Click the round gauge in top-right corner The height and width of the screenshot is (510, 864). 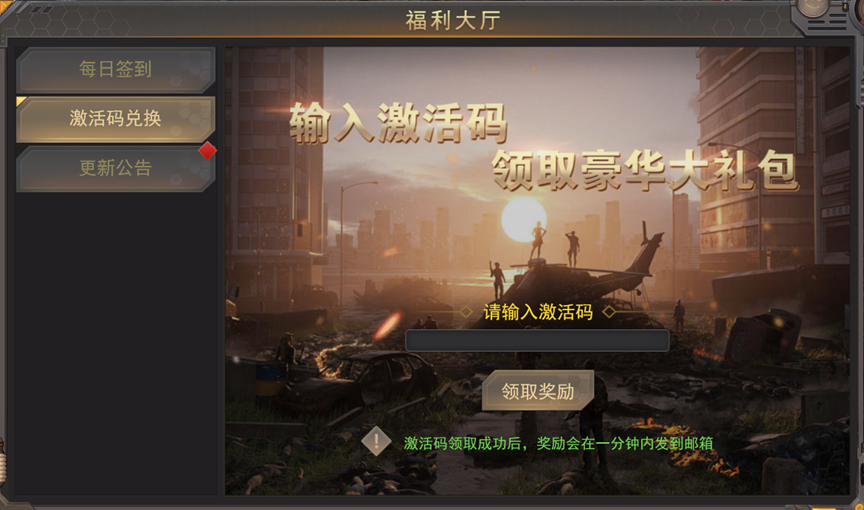click(813, 7)
